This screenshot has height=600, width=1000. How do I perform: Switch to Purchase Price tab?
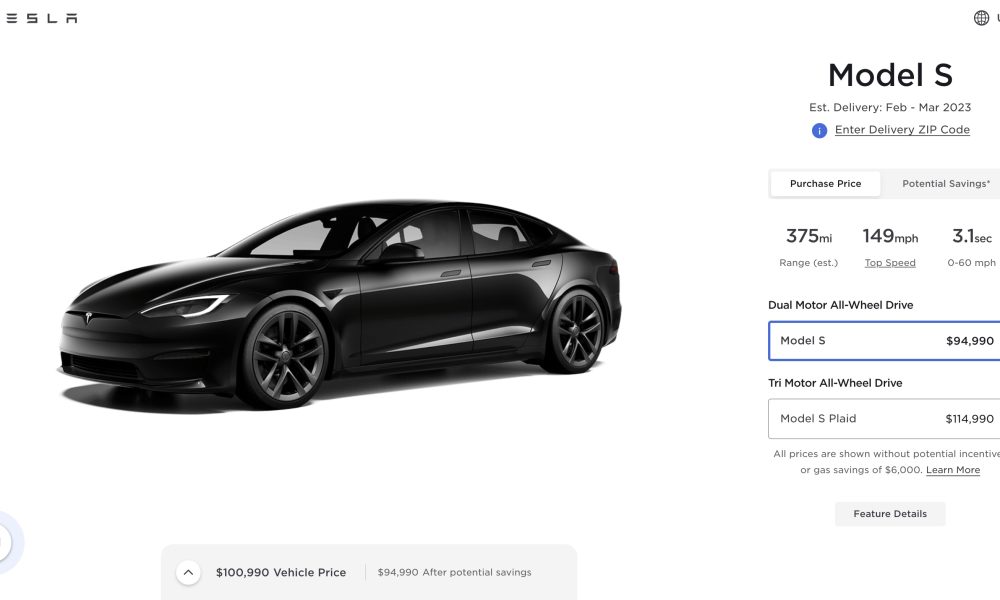click(x=825, y=184)
